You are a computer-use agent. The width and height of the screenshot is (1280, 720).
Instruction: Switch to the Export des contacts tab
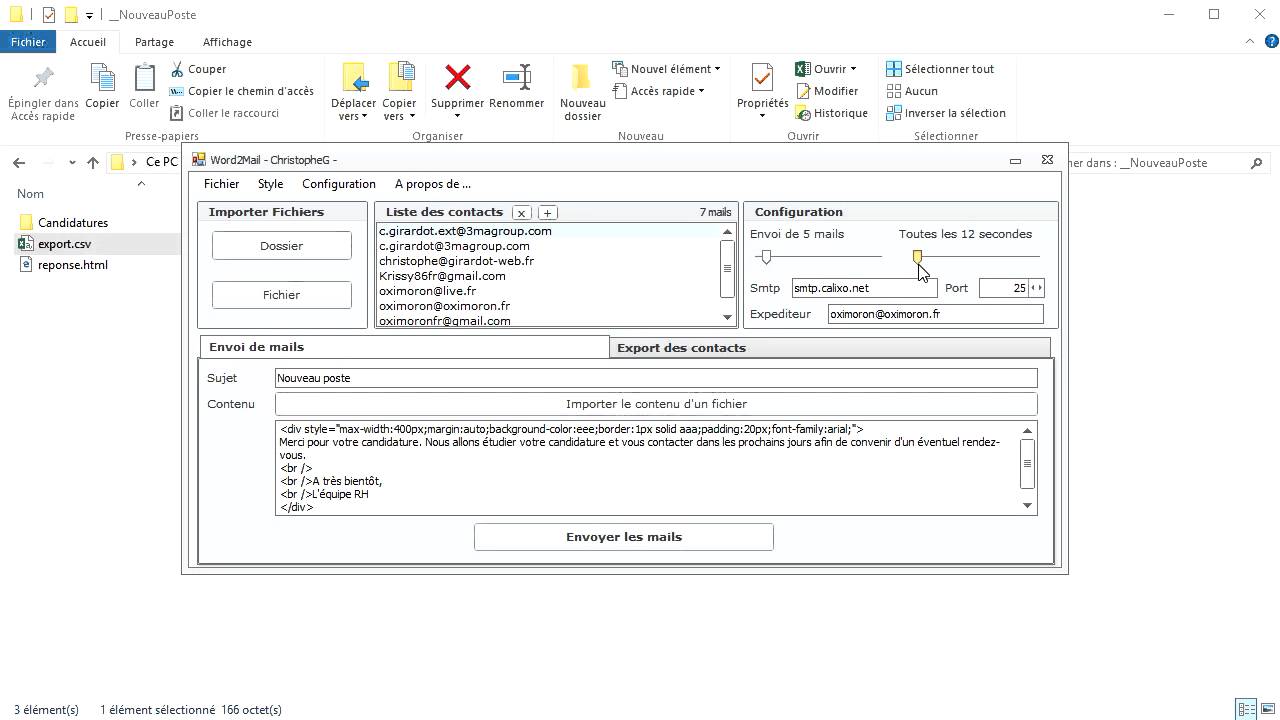829,348
